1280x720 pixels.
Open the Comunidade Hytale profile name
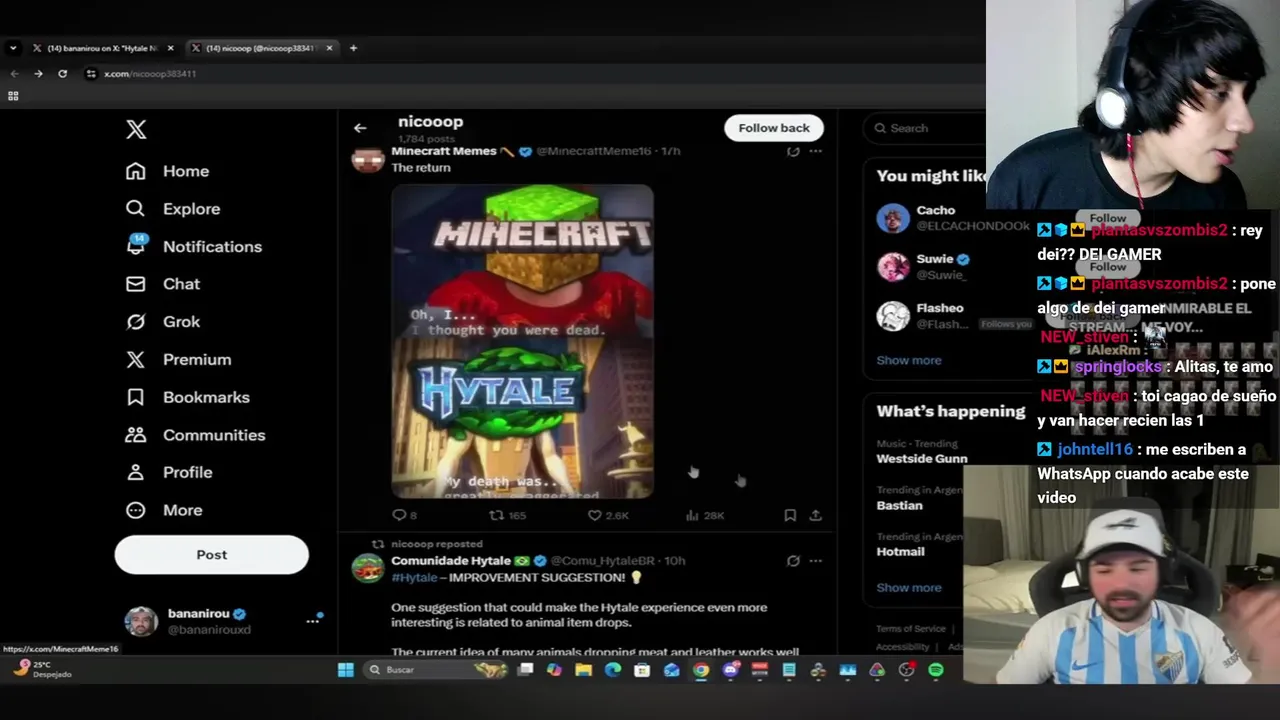(450, 561)
